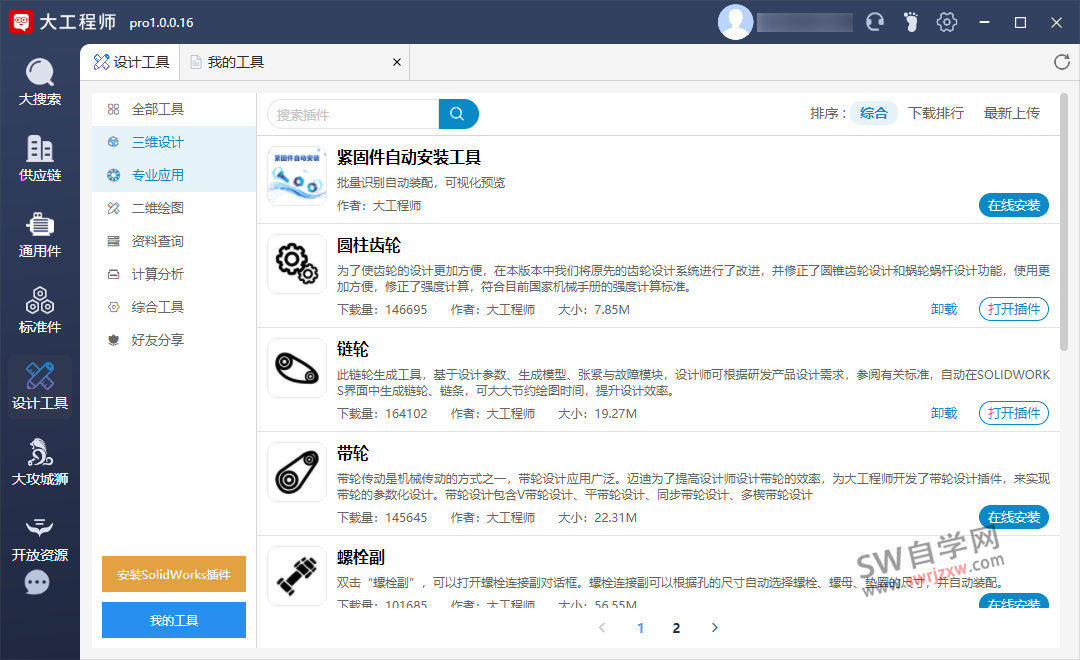Refresh the plugin list with the refresh icon
This screenshot has width=1080, height=660.
pyautogui.click(x=1060, y=61)
